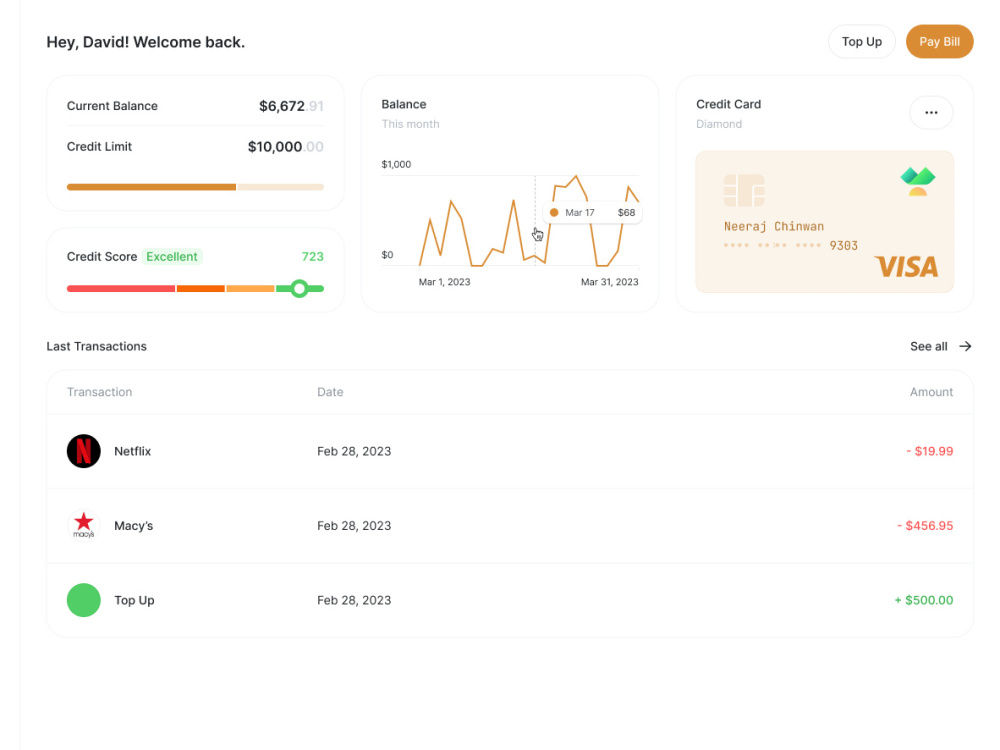This screenshot has width=1000, height=750.
Task: Click the Mar 31, 2023 chart axis label
Action: tap(610, 282)
